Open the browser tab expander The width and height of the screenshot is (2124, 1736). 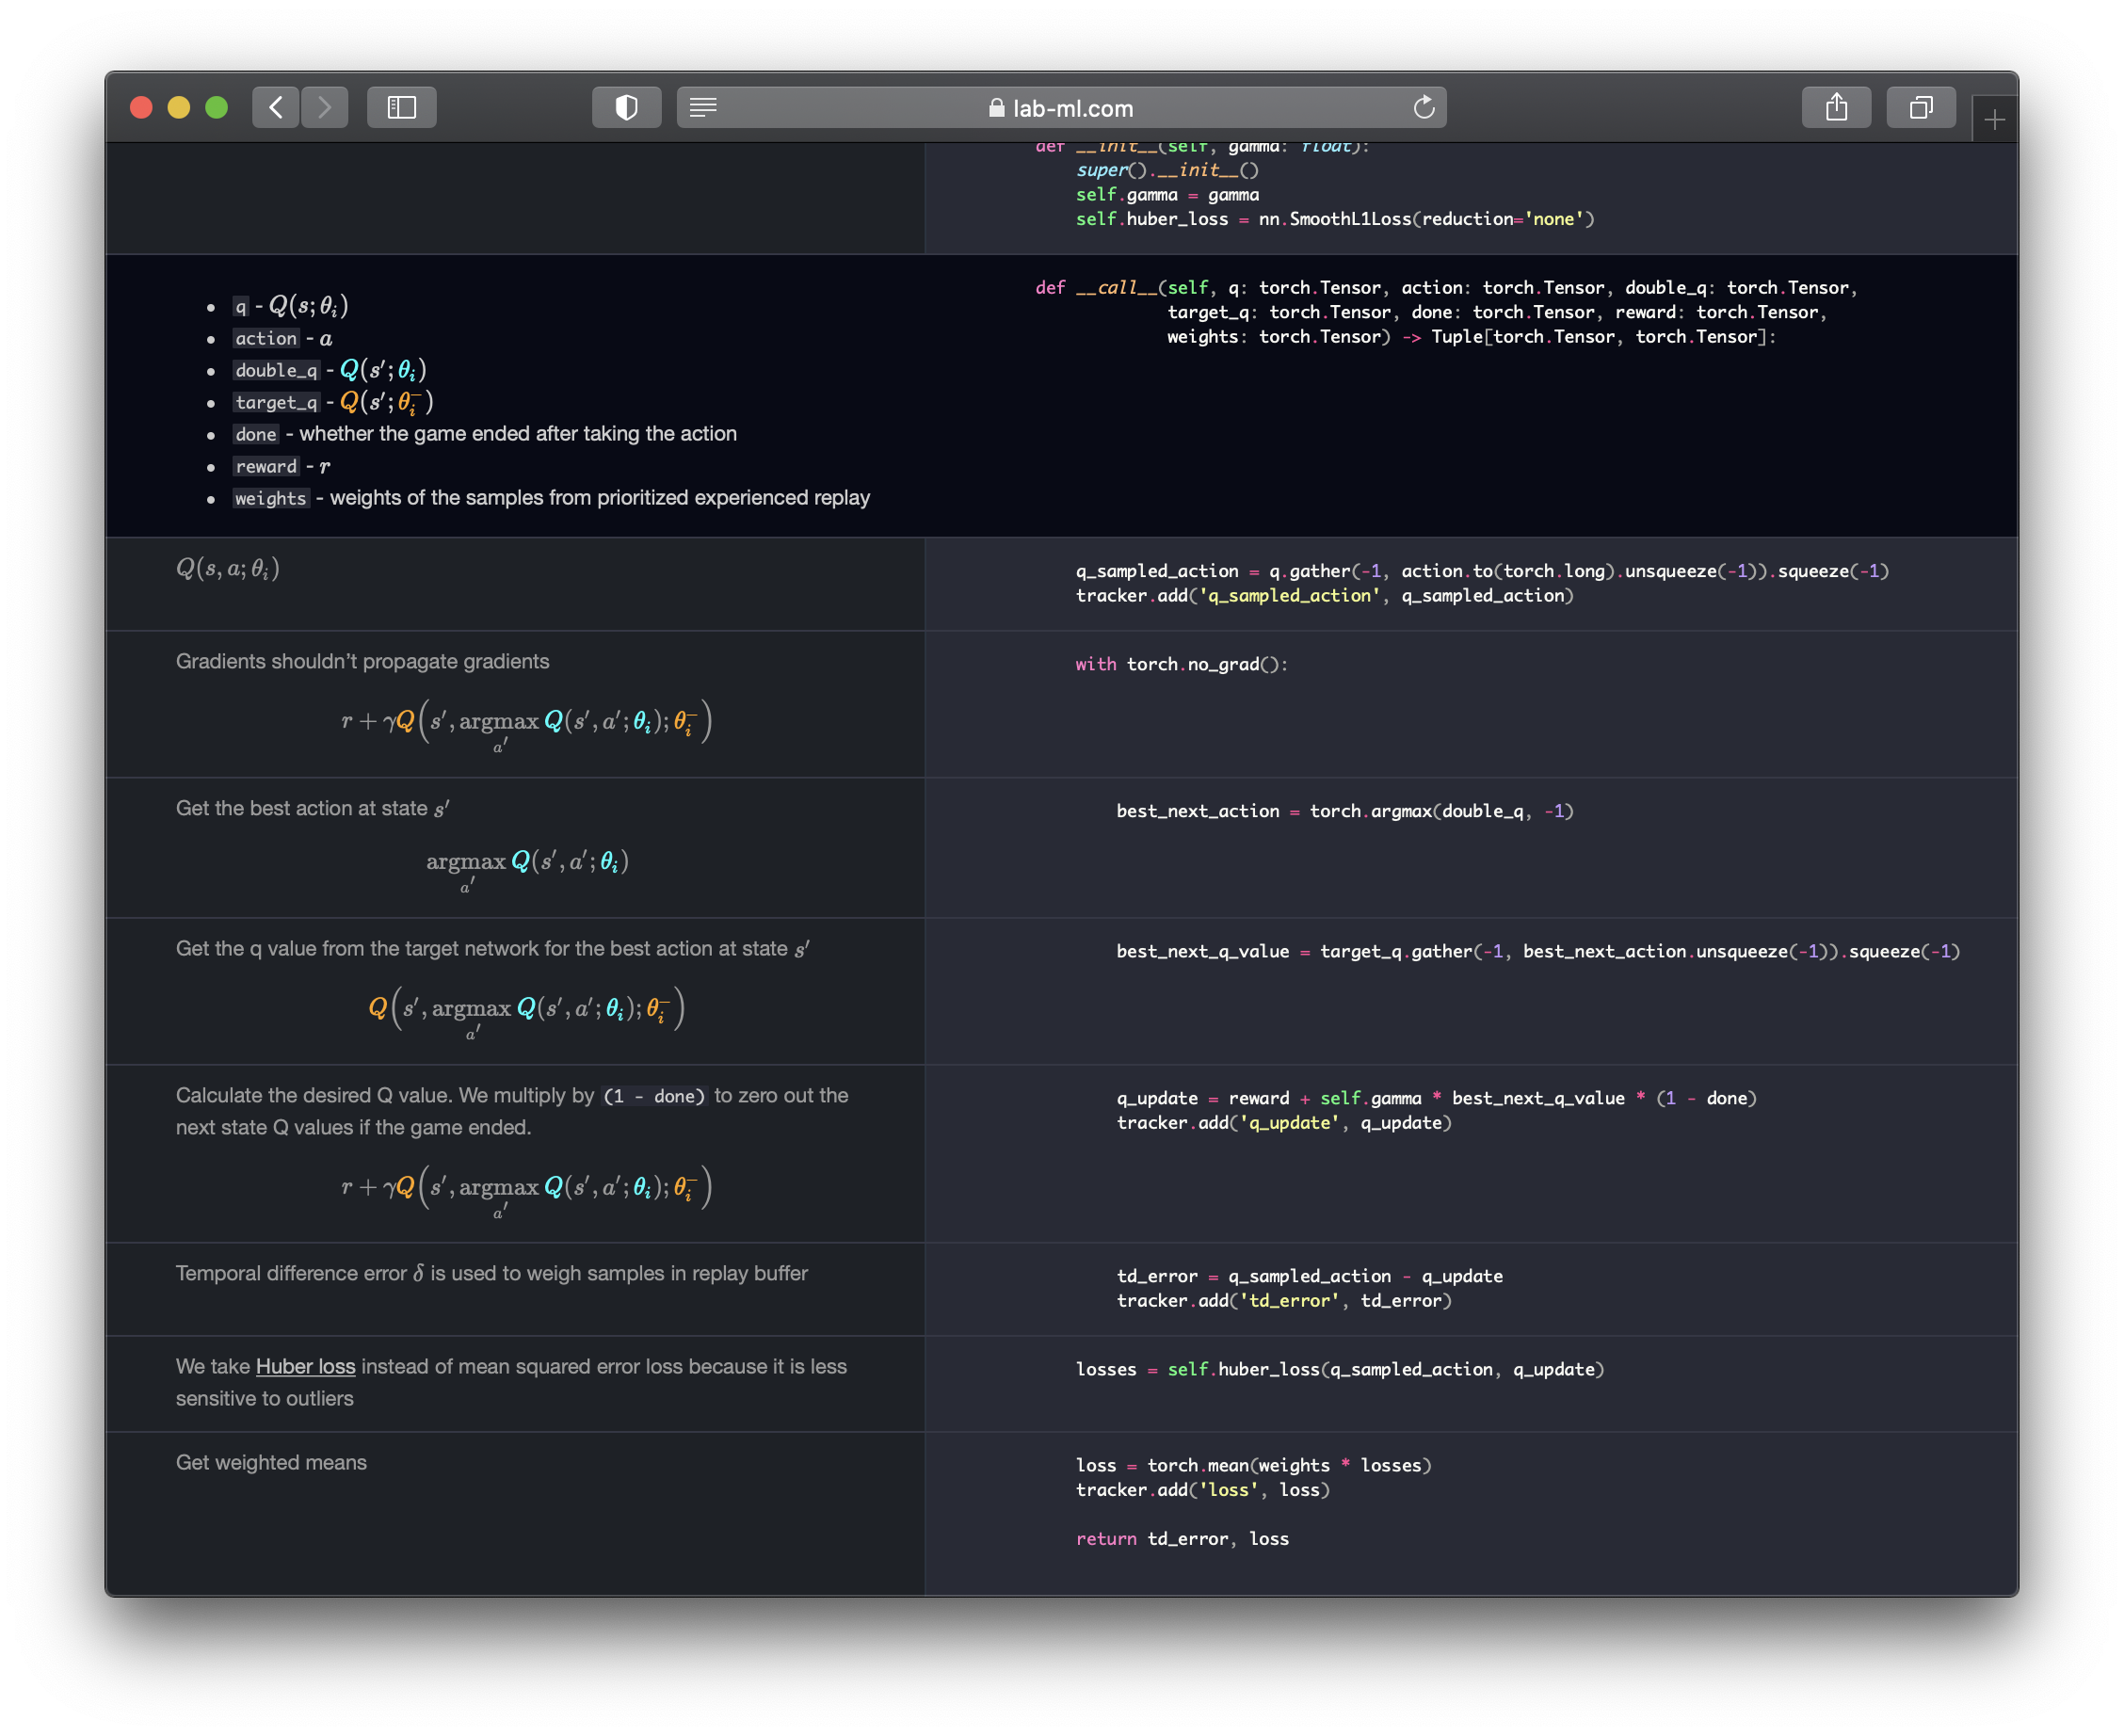pyautogui.click(x=1923, y=107)
